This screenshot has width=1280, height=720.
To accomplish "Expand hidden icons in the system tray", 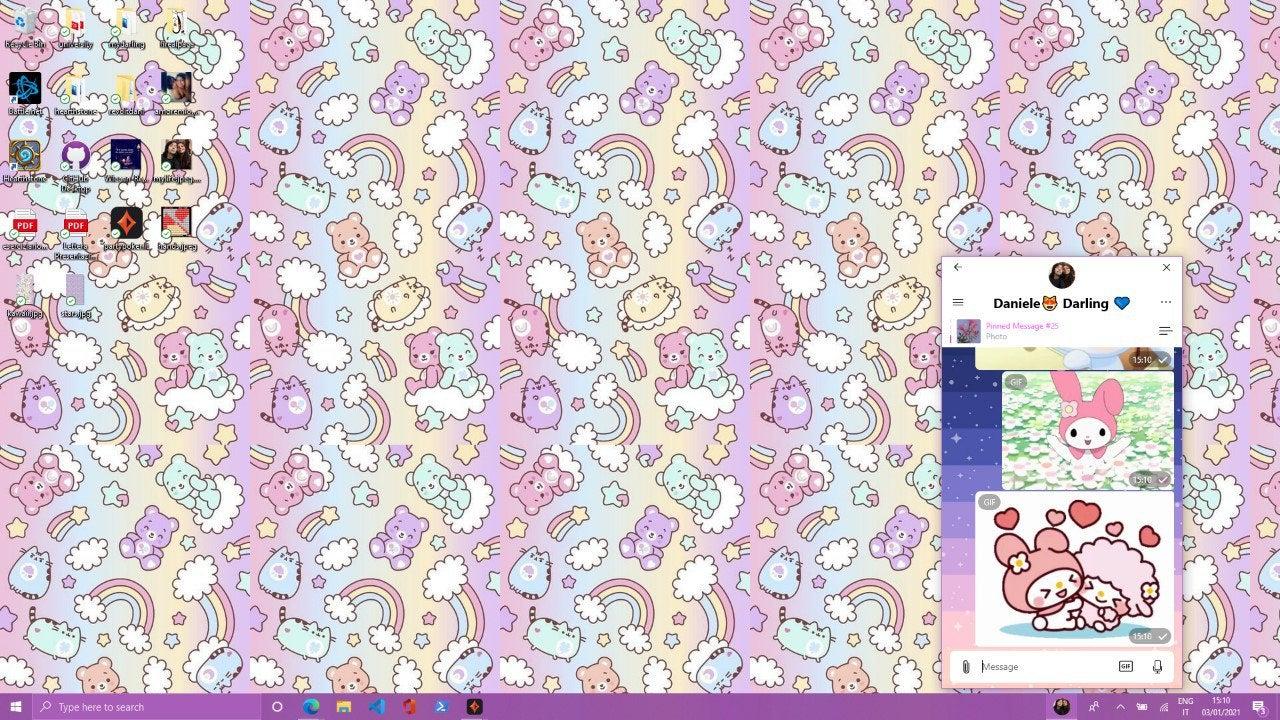I will (1120, 707).
